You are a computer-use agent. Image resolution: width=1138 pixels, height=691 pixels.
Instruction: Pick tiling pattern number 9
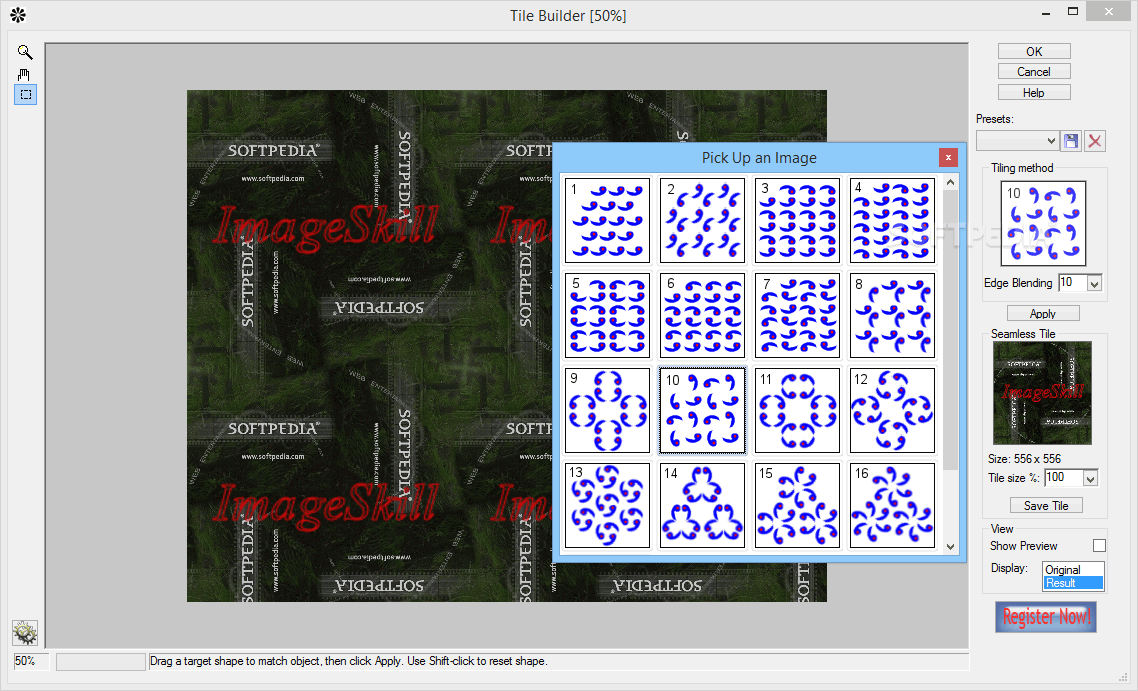tap(607, 410)
